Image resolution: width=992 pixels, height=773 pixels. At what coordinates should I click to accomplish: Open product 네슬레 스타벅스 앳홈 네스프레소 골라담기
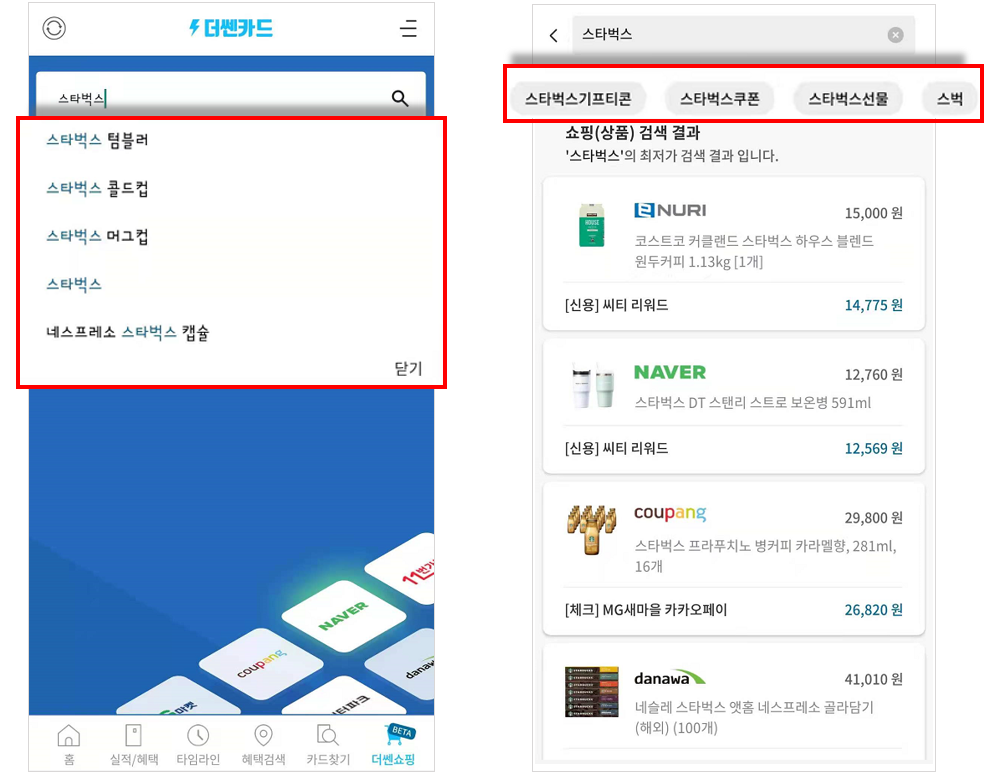coord(754,718)
